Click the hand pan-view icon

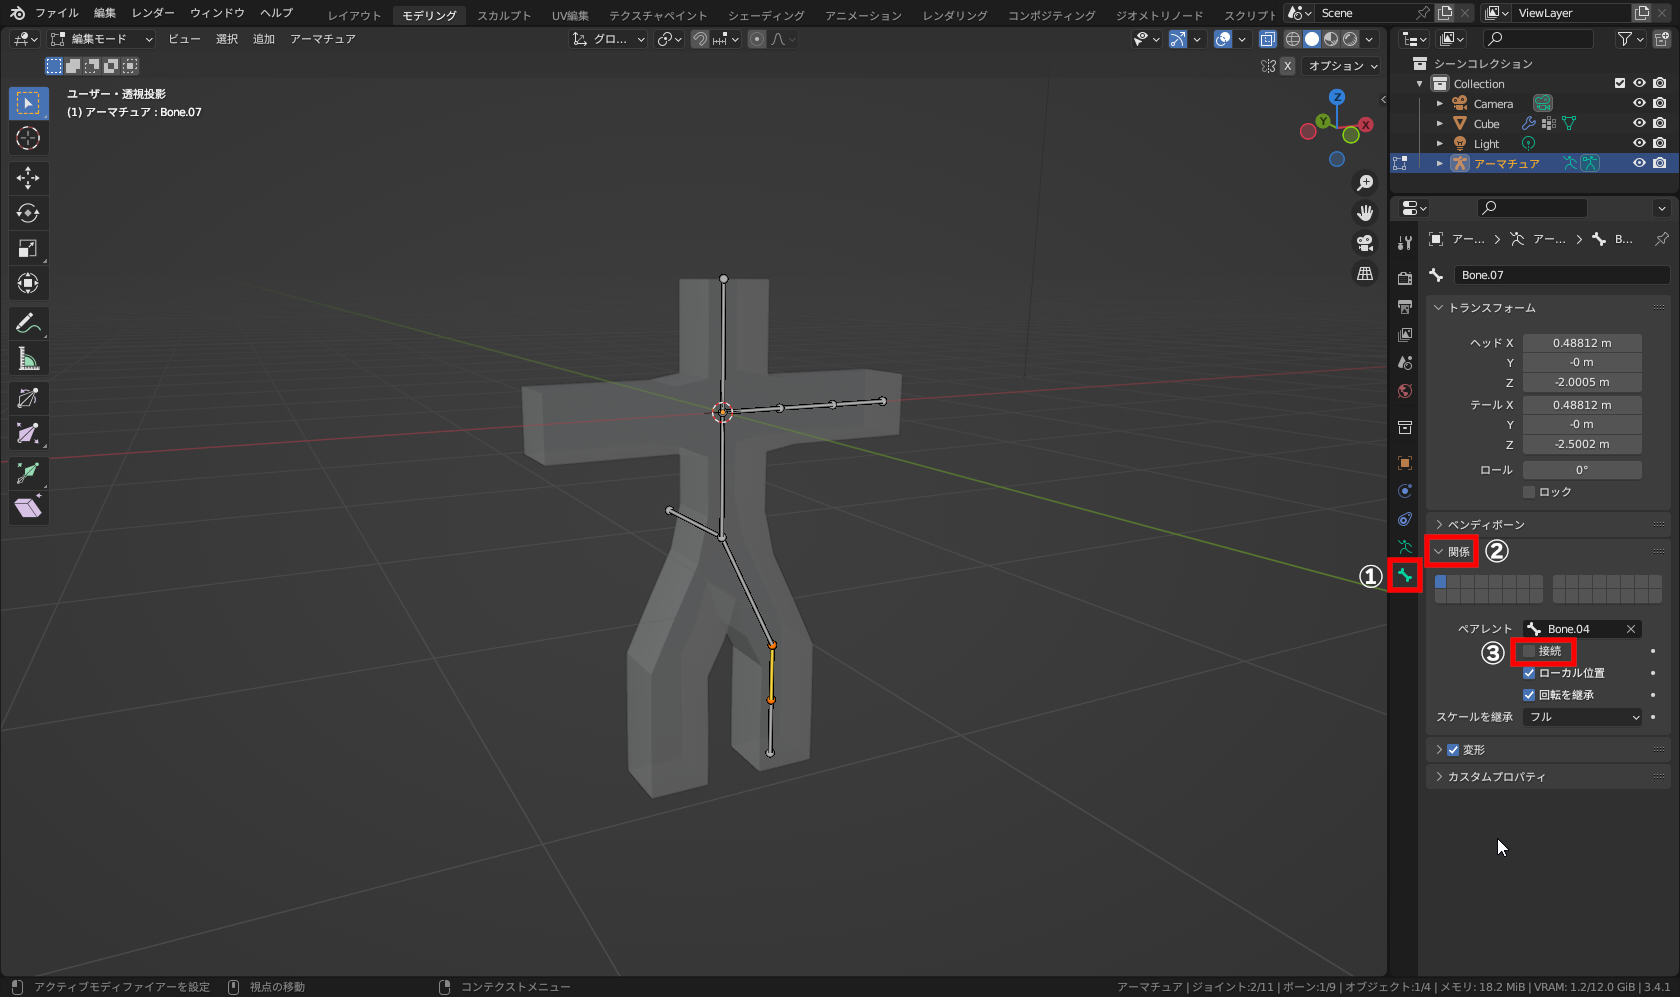click(1365, 213)
